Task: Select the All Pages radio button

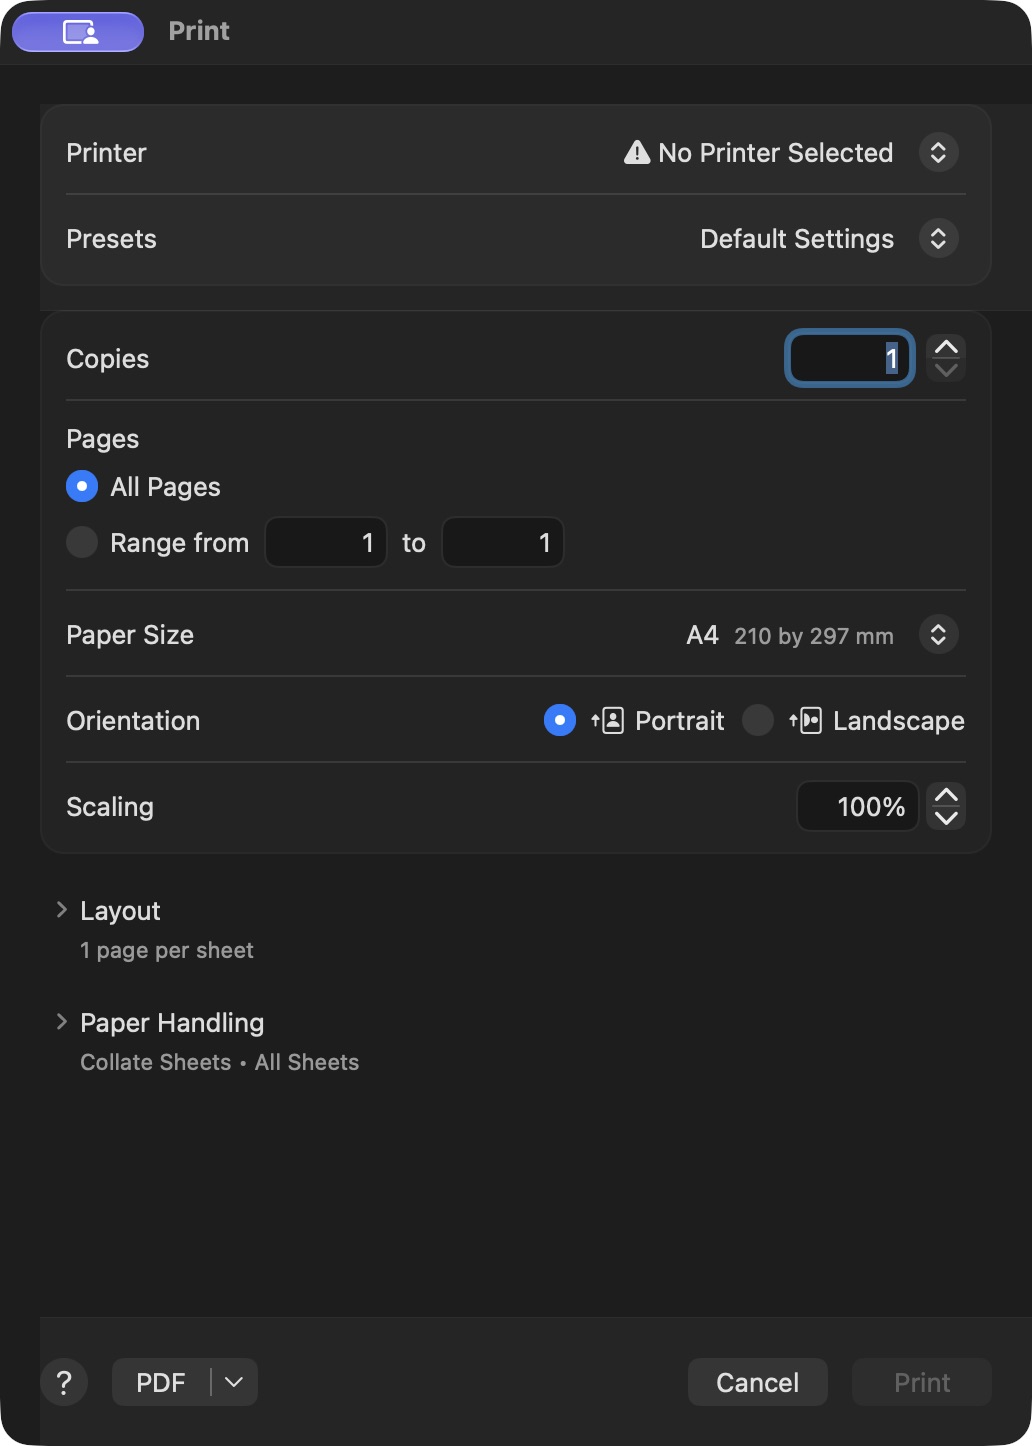Action: (x=82, y=486)
